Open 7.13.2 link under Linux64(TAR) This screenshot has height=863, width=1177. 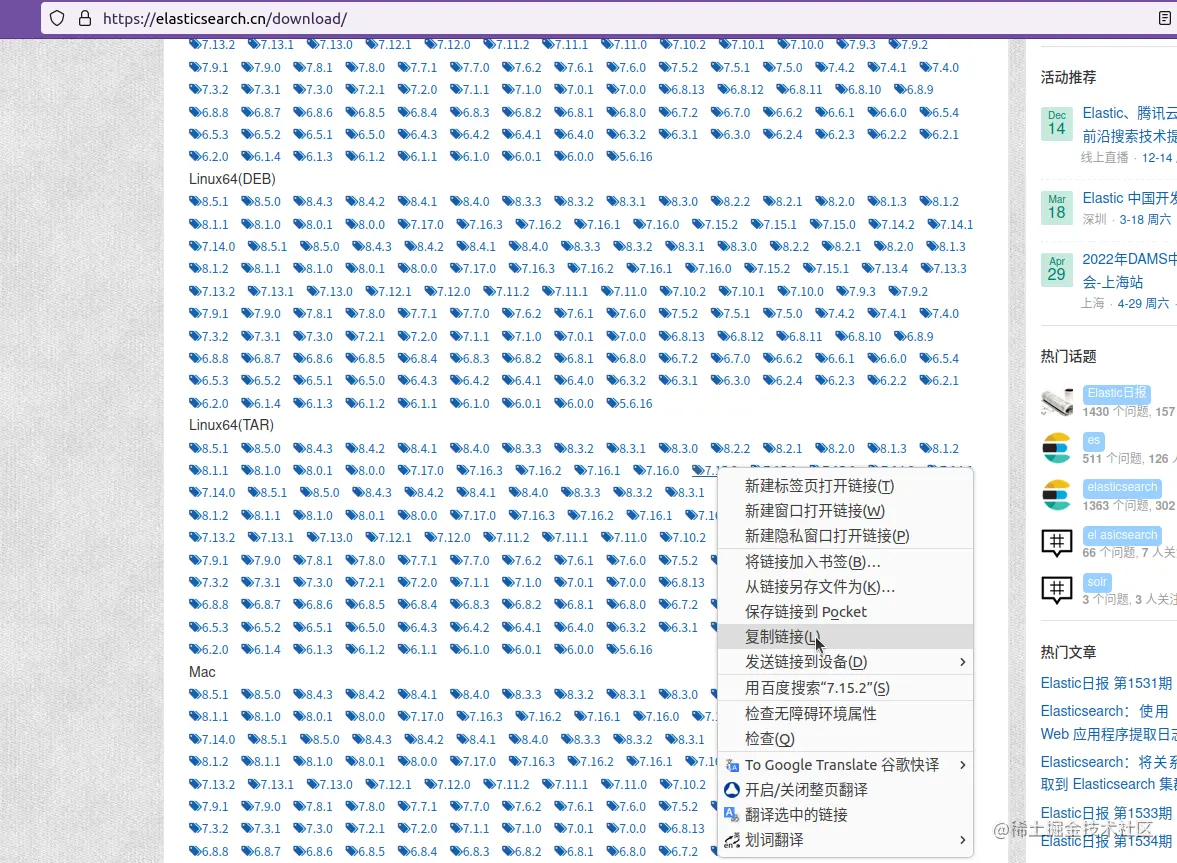coord(212,538)
